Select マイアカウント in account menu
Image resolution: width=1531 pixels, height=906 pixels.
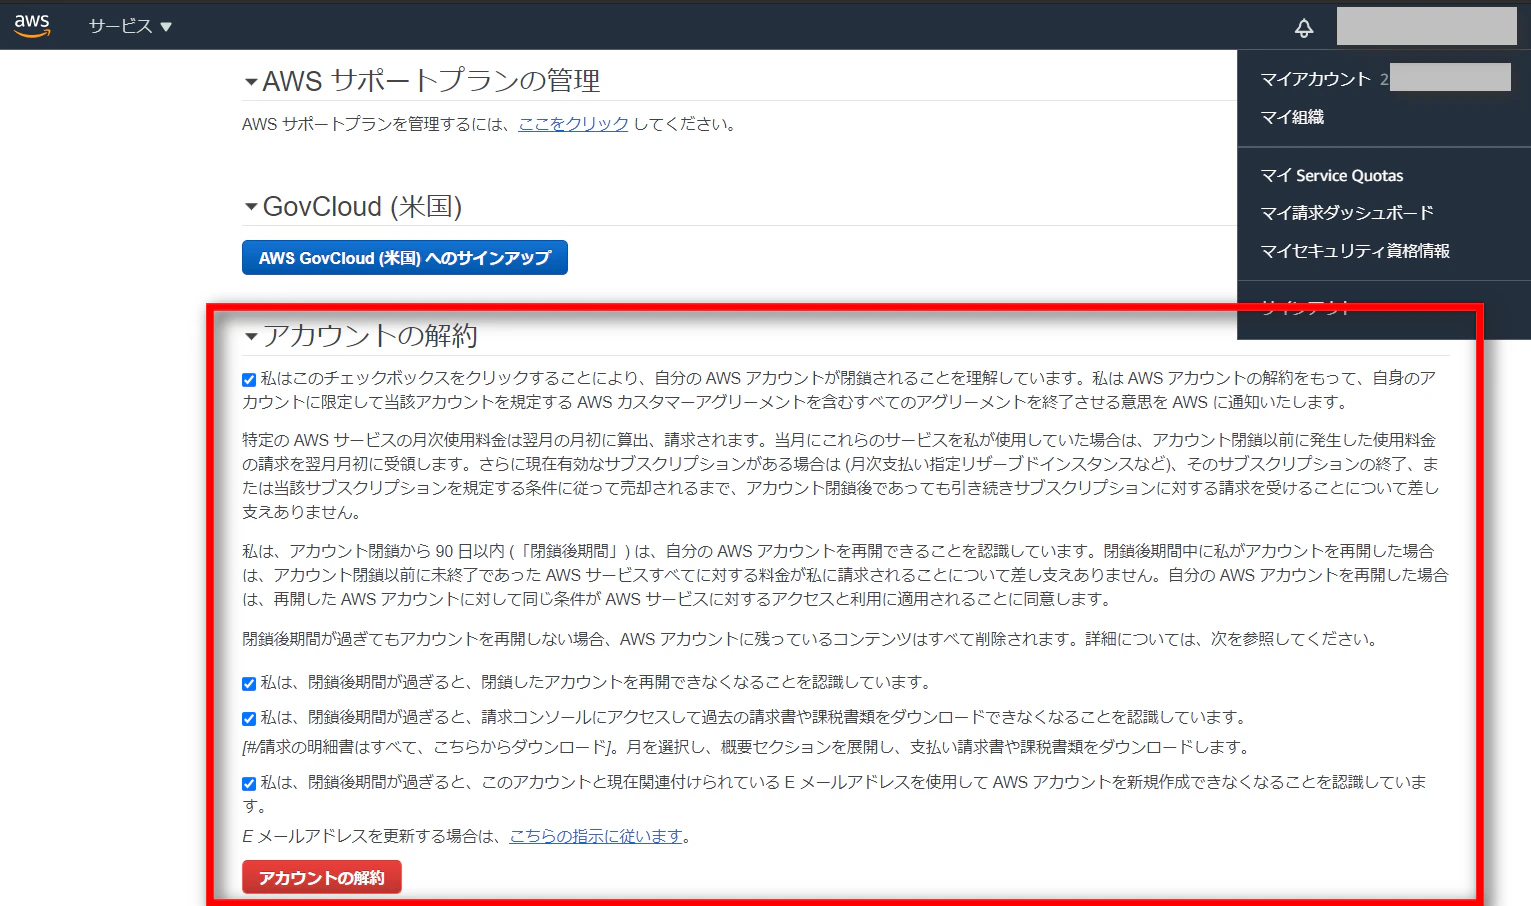click(1315, 79)
